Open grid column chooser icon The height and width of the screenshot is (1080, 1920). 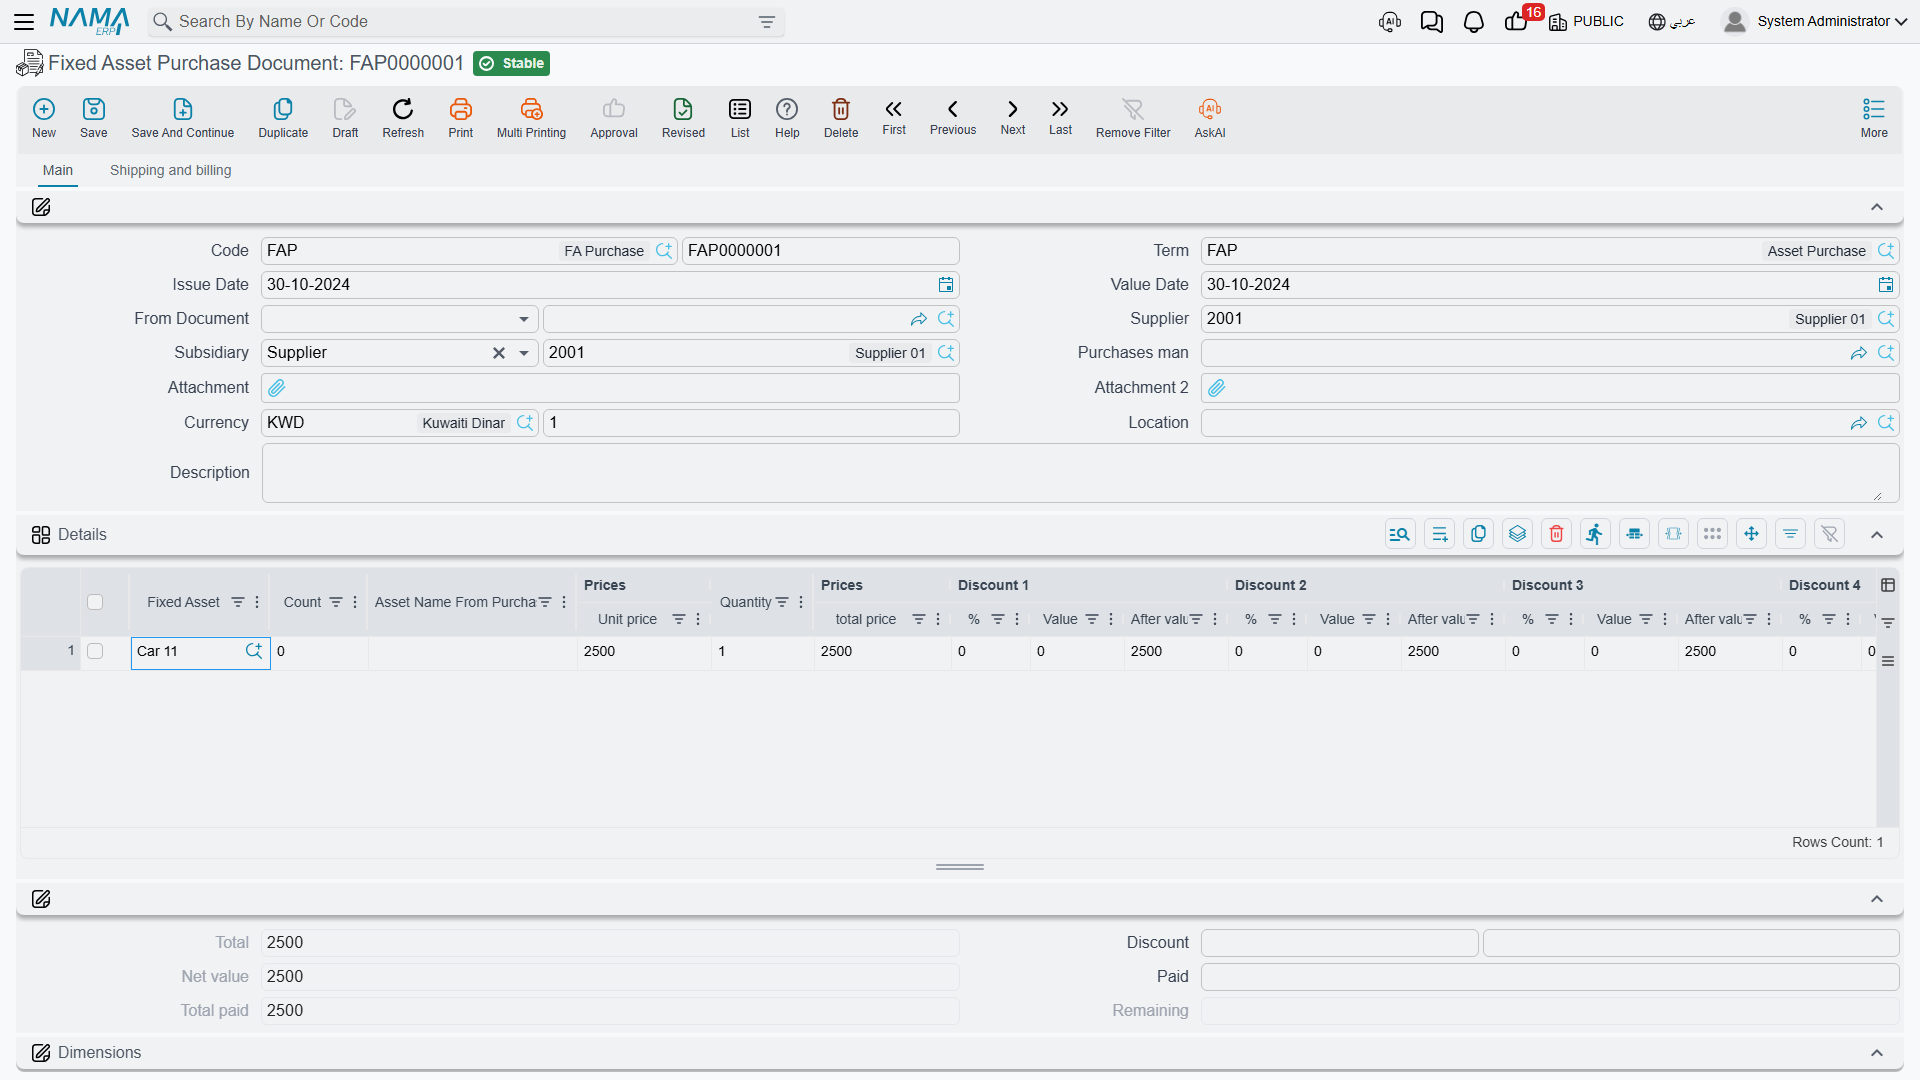[x=1888, y=585]
